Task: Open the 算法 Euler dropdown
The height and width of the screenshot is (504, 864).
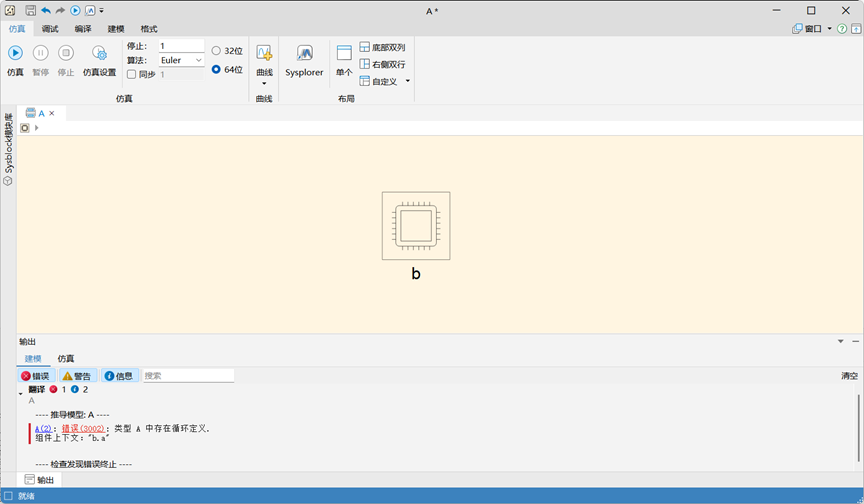Action: point(181,60)
